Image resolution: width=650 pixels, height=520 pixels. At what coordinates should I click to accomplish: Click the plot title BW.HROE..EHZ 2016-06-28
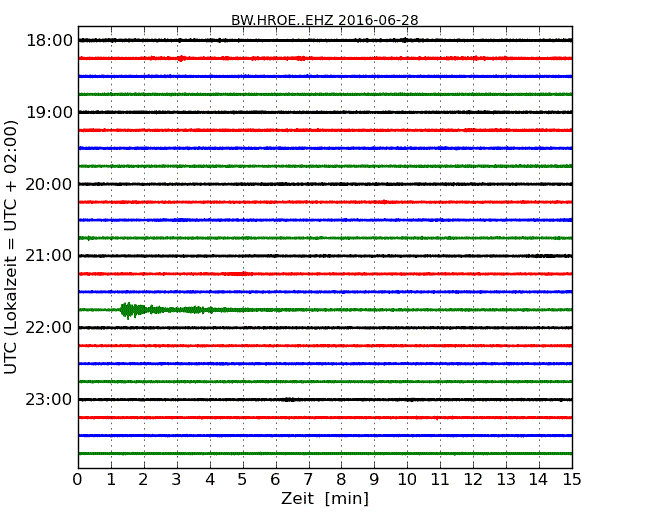click(x=325, y=20)
